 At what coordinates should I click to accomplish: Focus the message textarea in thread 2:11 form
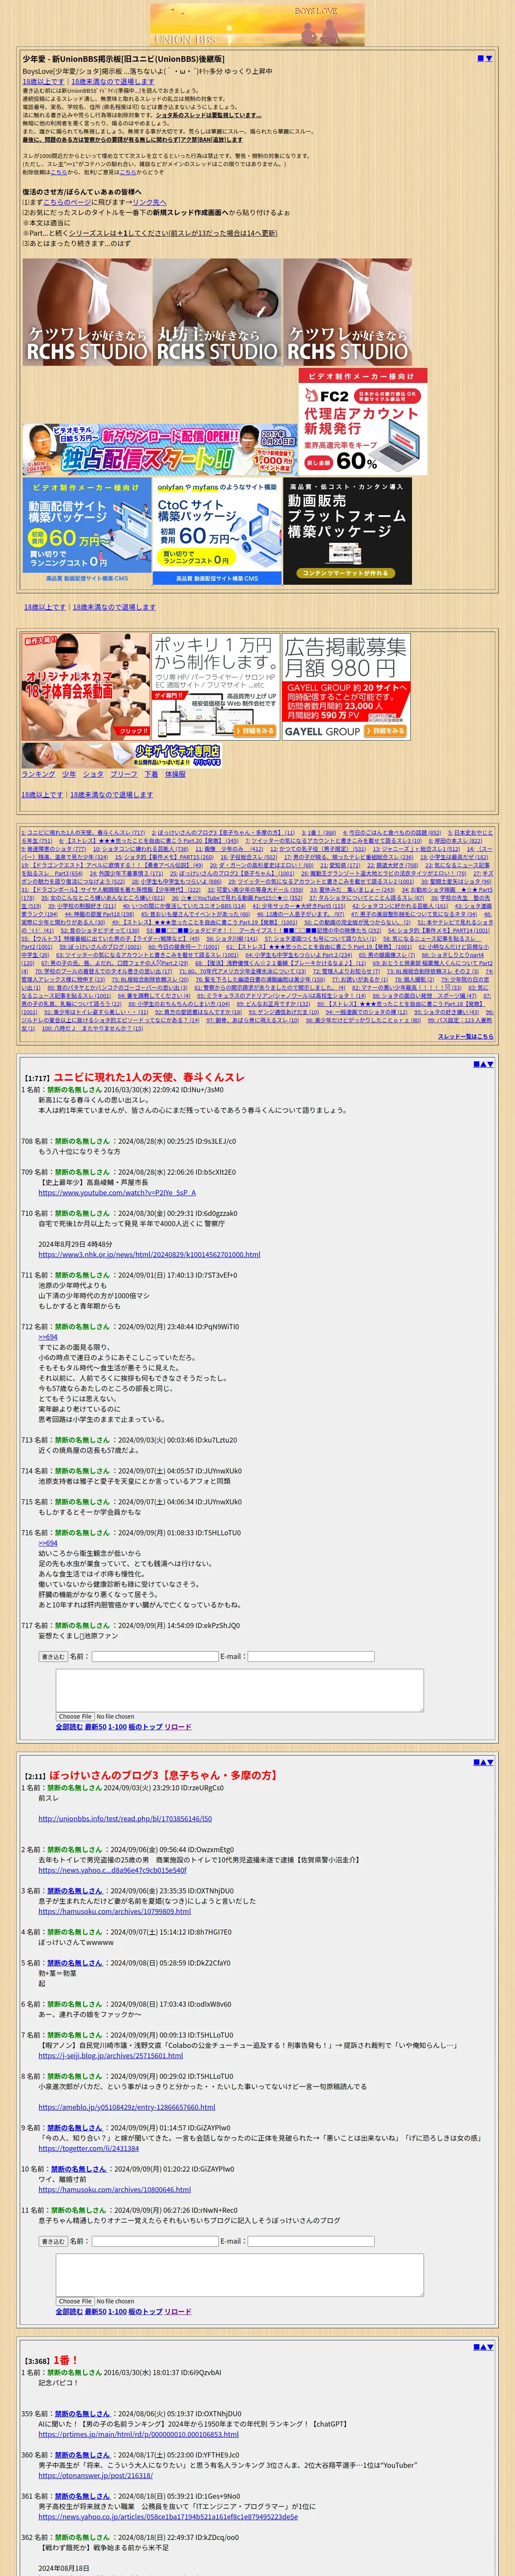coord(239,2274)
